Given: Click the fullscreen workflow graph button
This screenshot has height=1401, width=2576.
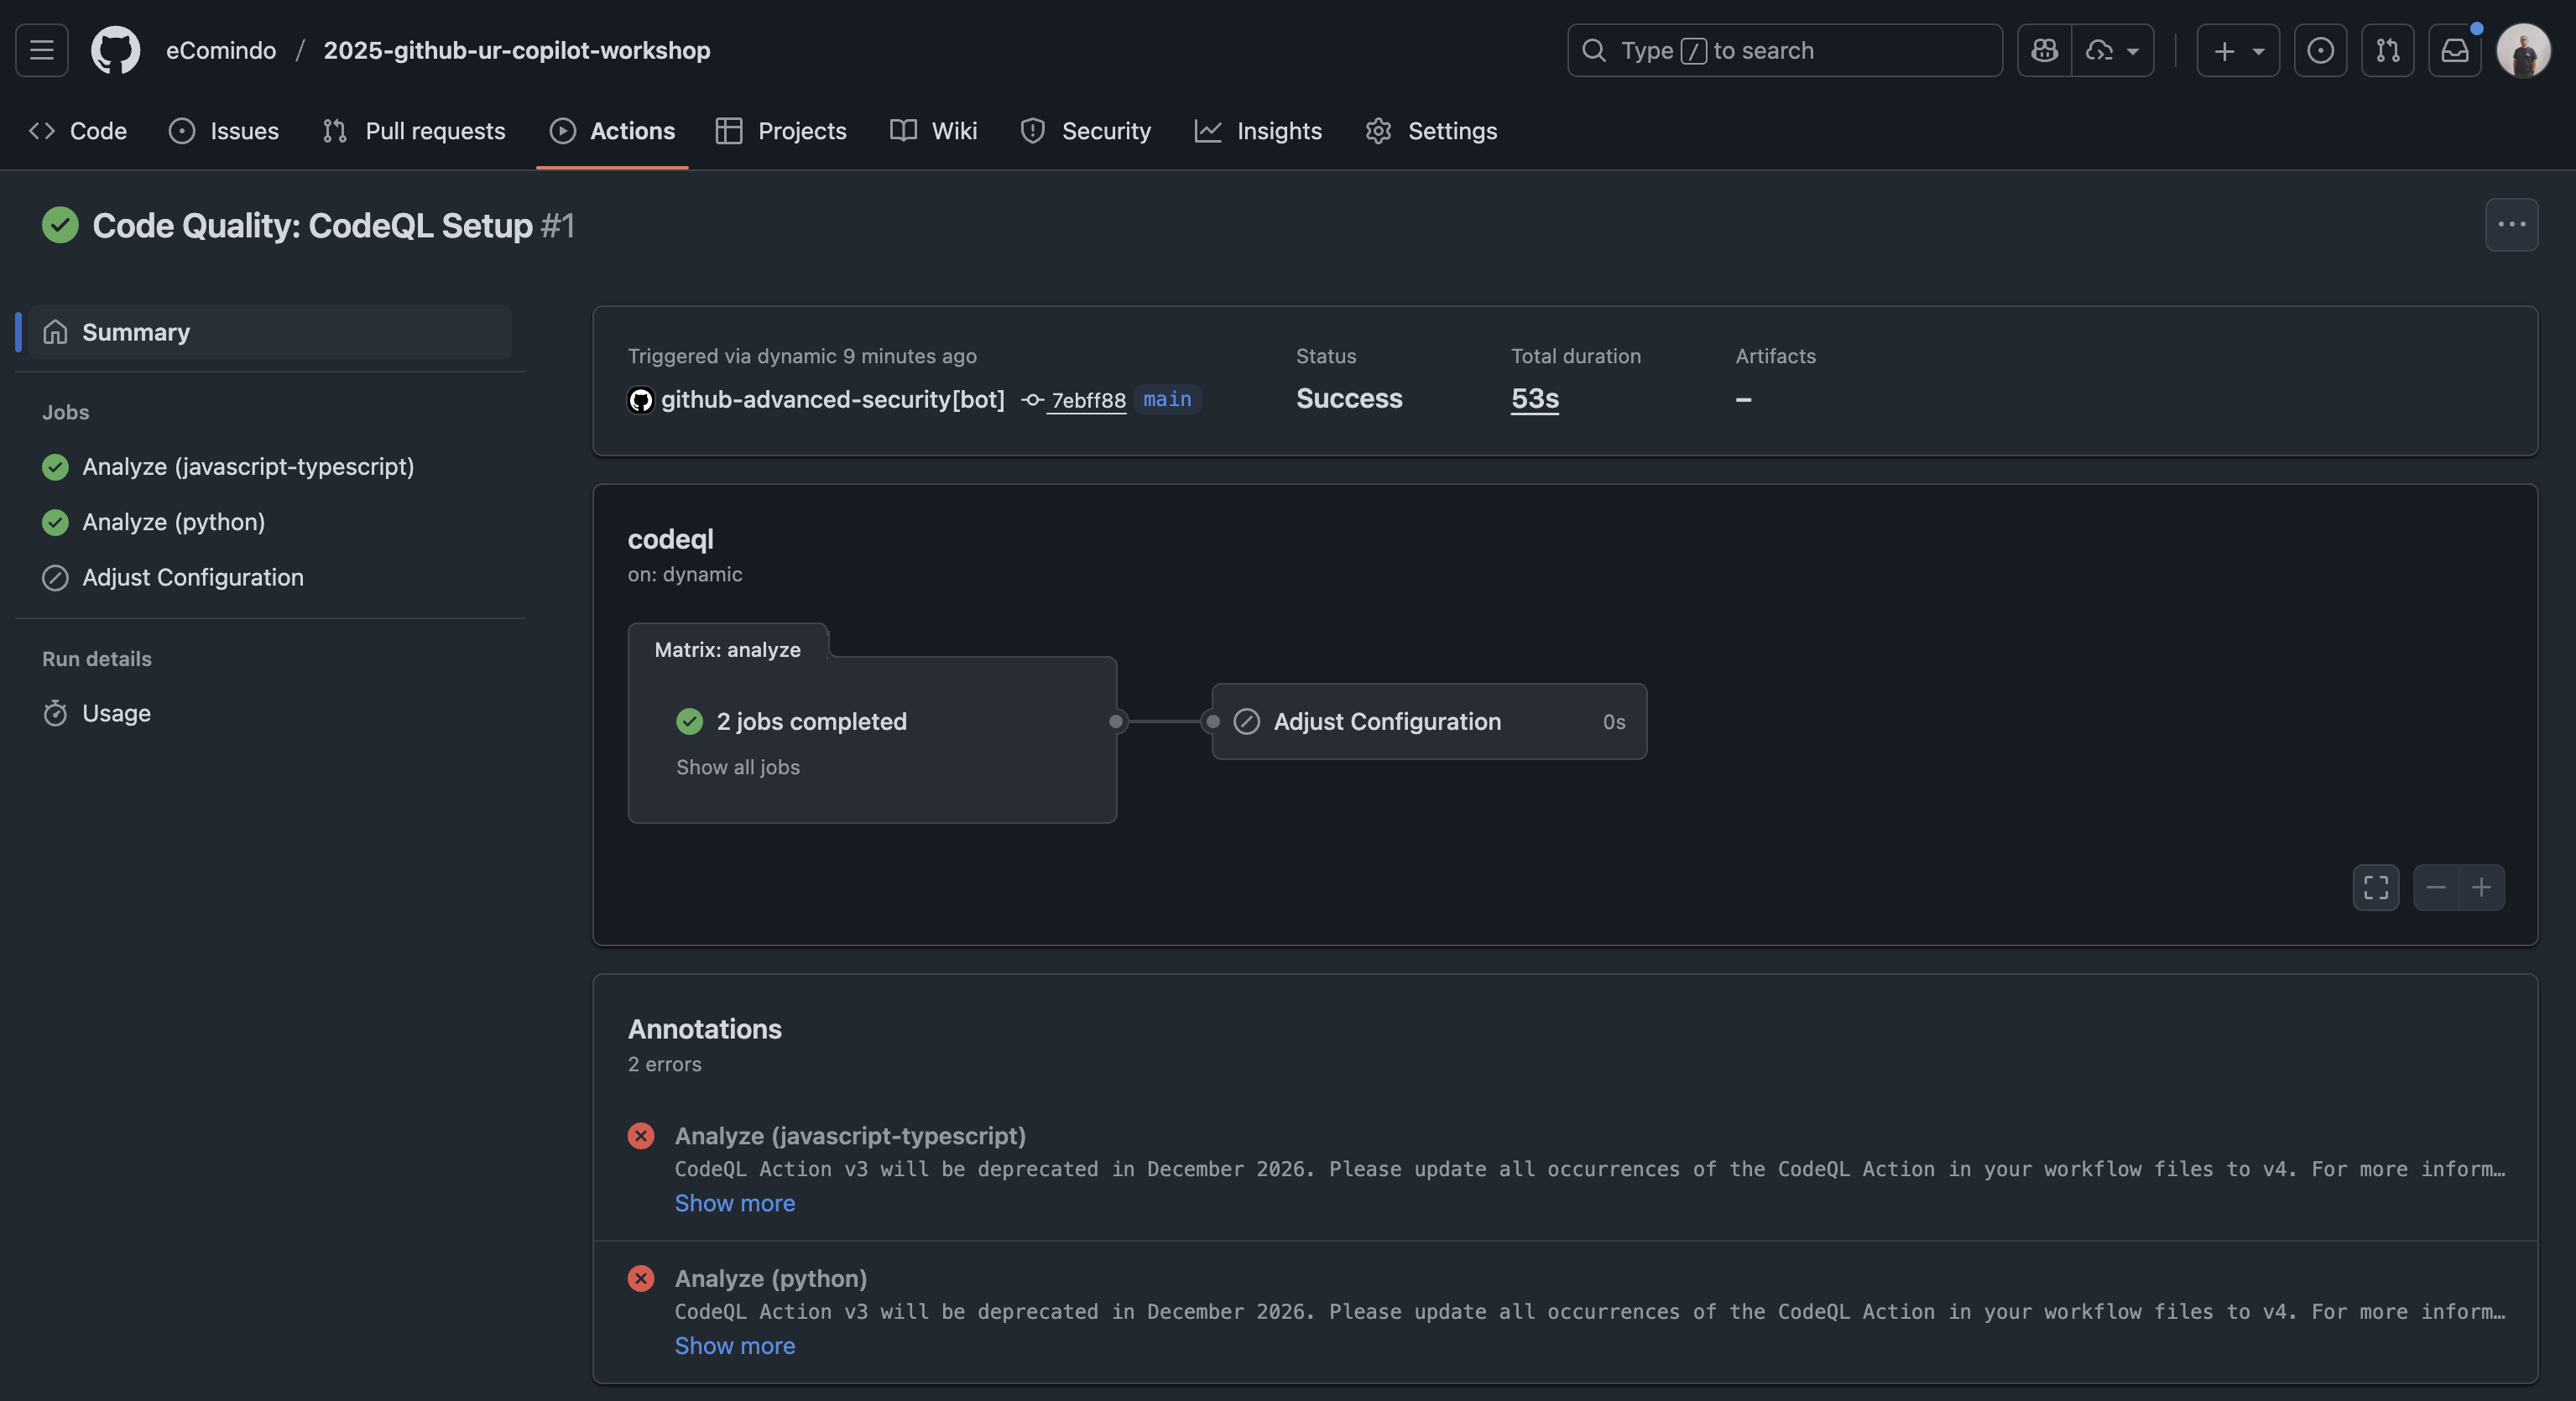Looking at the screenshot, I should 2375,887.
